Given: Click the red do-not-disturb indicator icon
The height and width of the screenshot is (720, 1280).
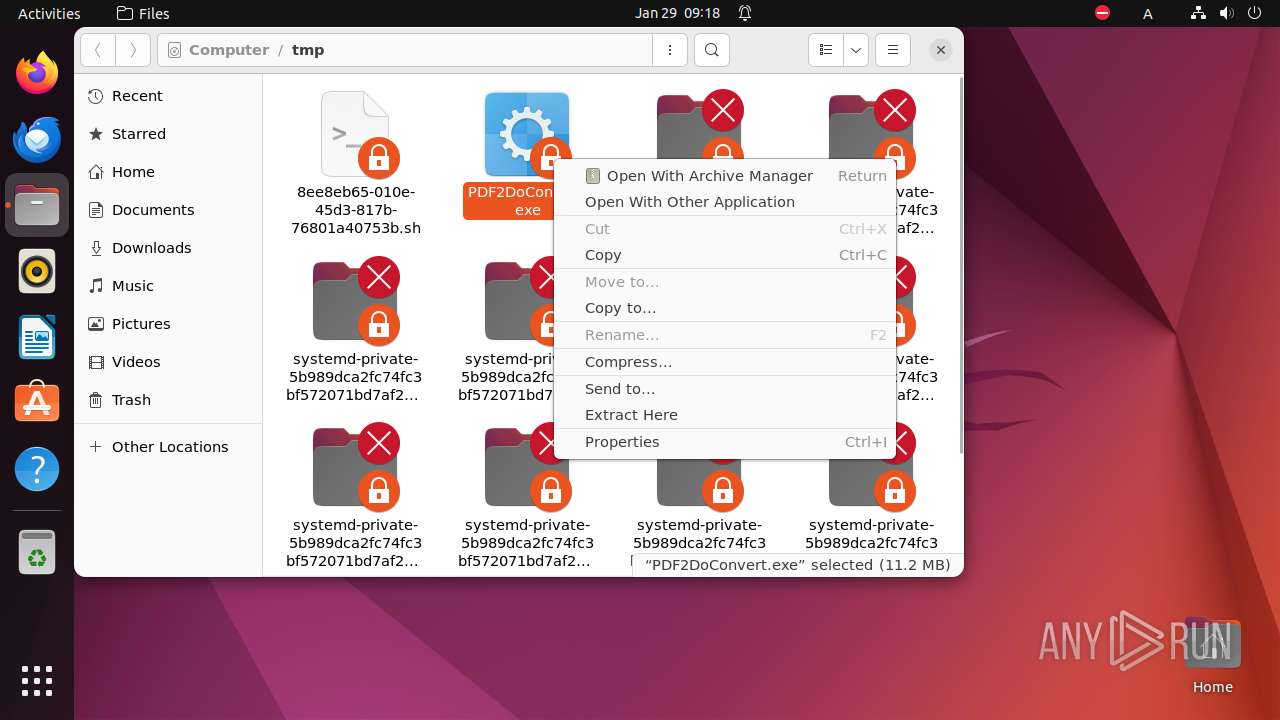Looking at the screenshot, I should [x=1103, y=13].
